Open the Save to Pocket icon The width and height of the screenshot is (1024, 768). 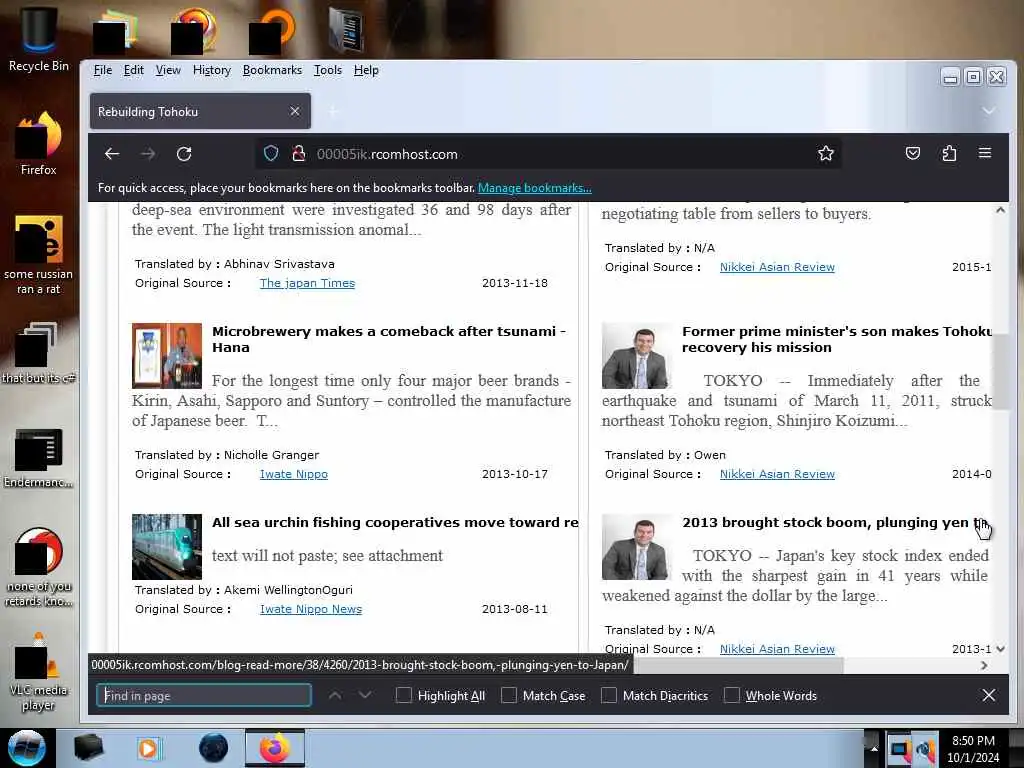[913, 153]
